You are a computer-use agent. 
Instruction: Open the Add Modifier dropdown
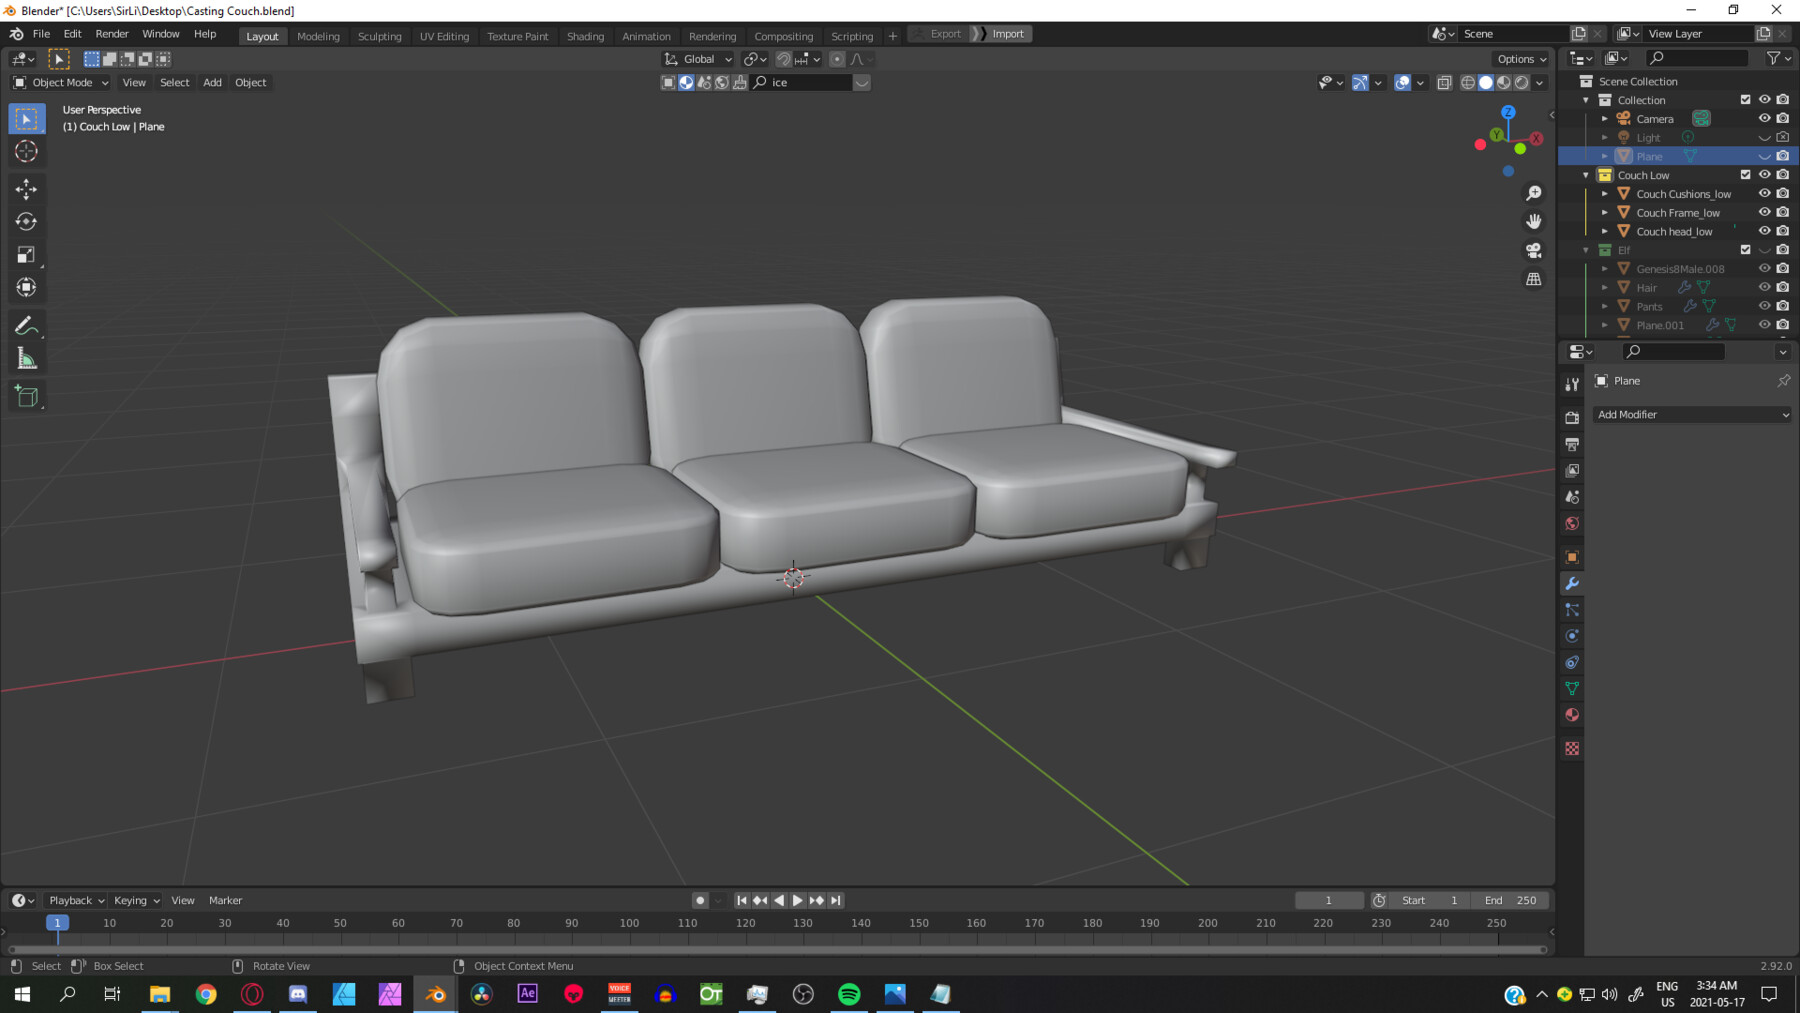coord(1692,415)
